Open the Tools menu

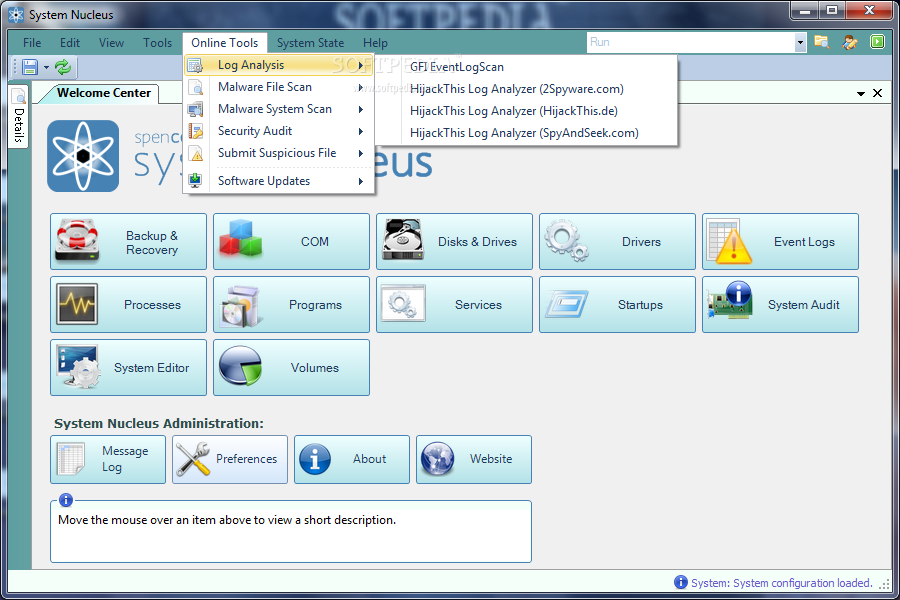tap(157, 42)
